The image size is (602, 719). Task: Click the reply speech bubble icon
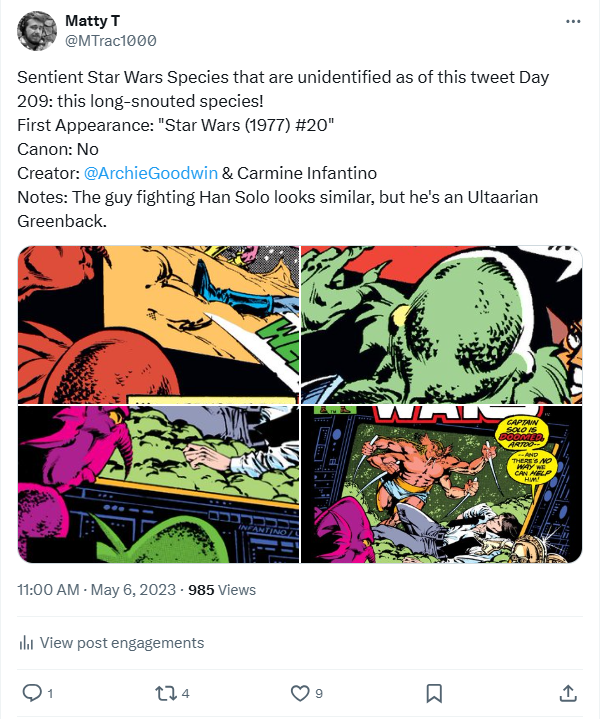click(31, 692)
